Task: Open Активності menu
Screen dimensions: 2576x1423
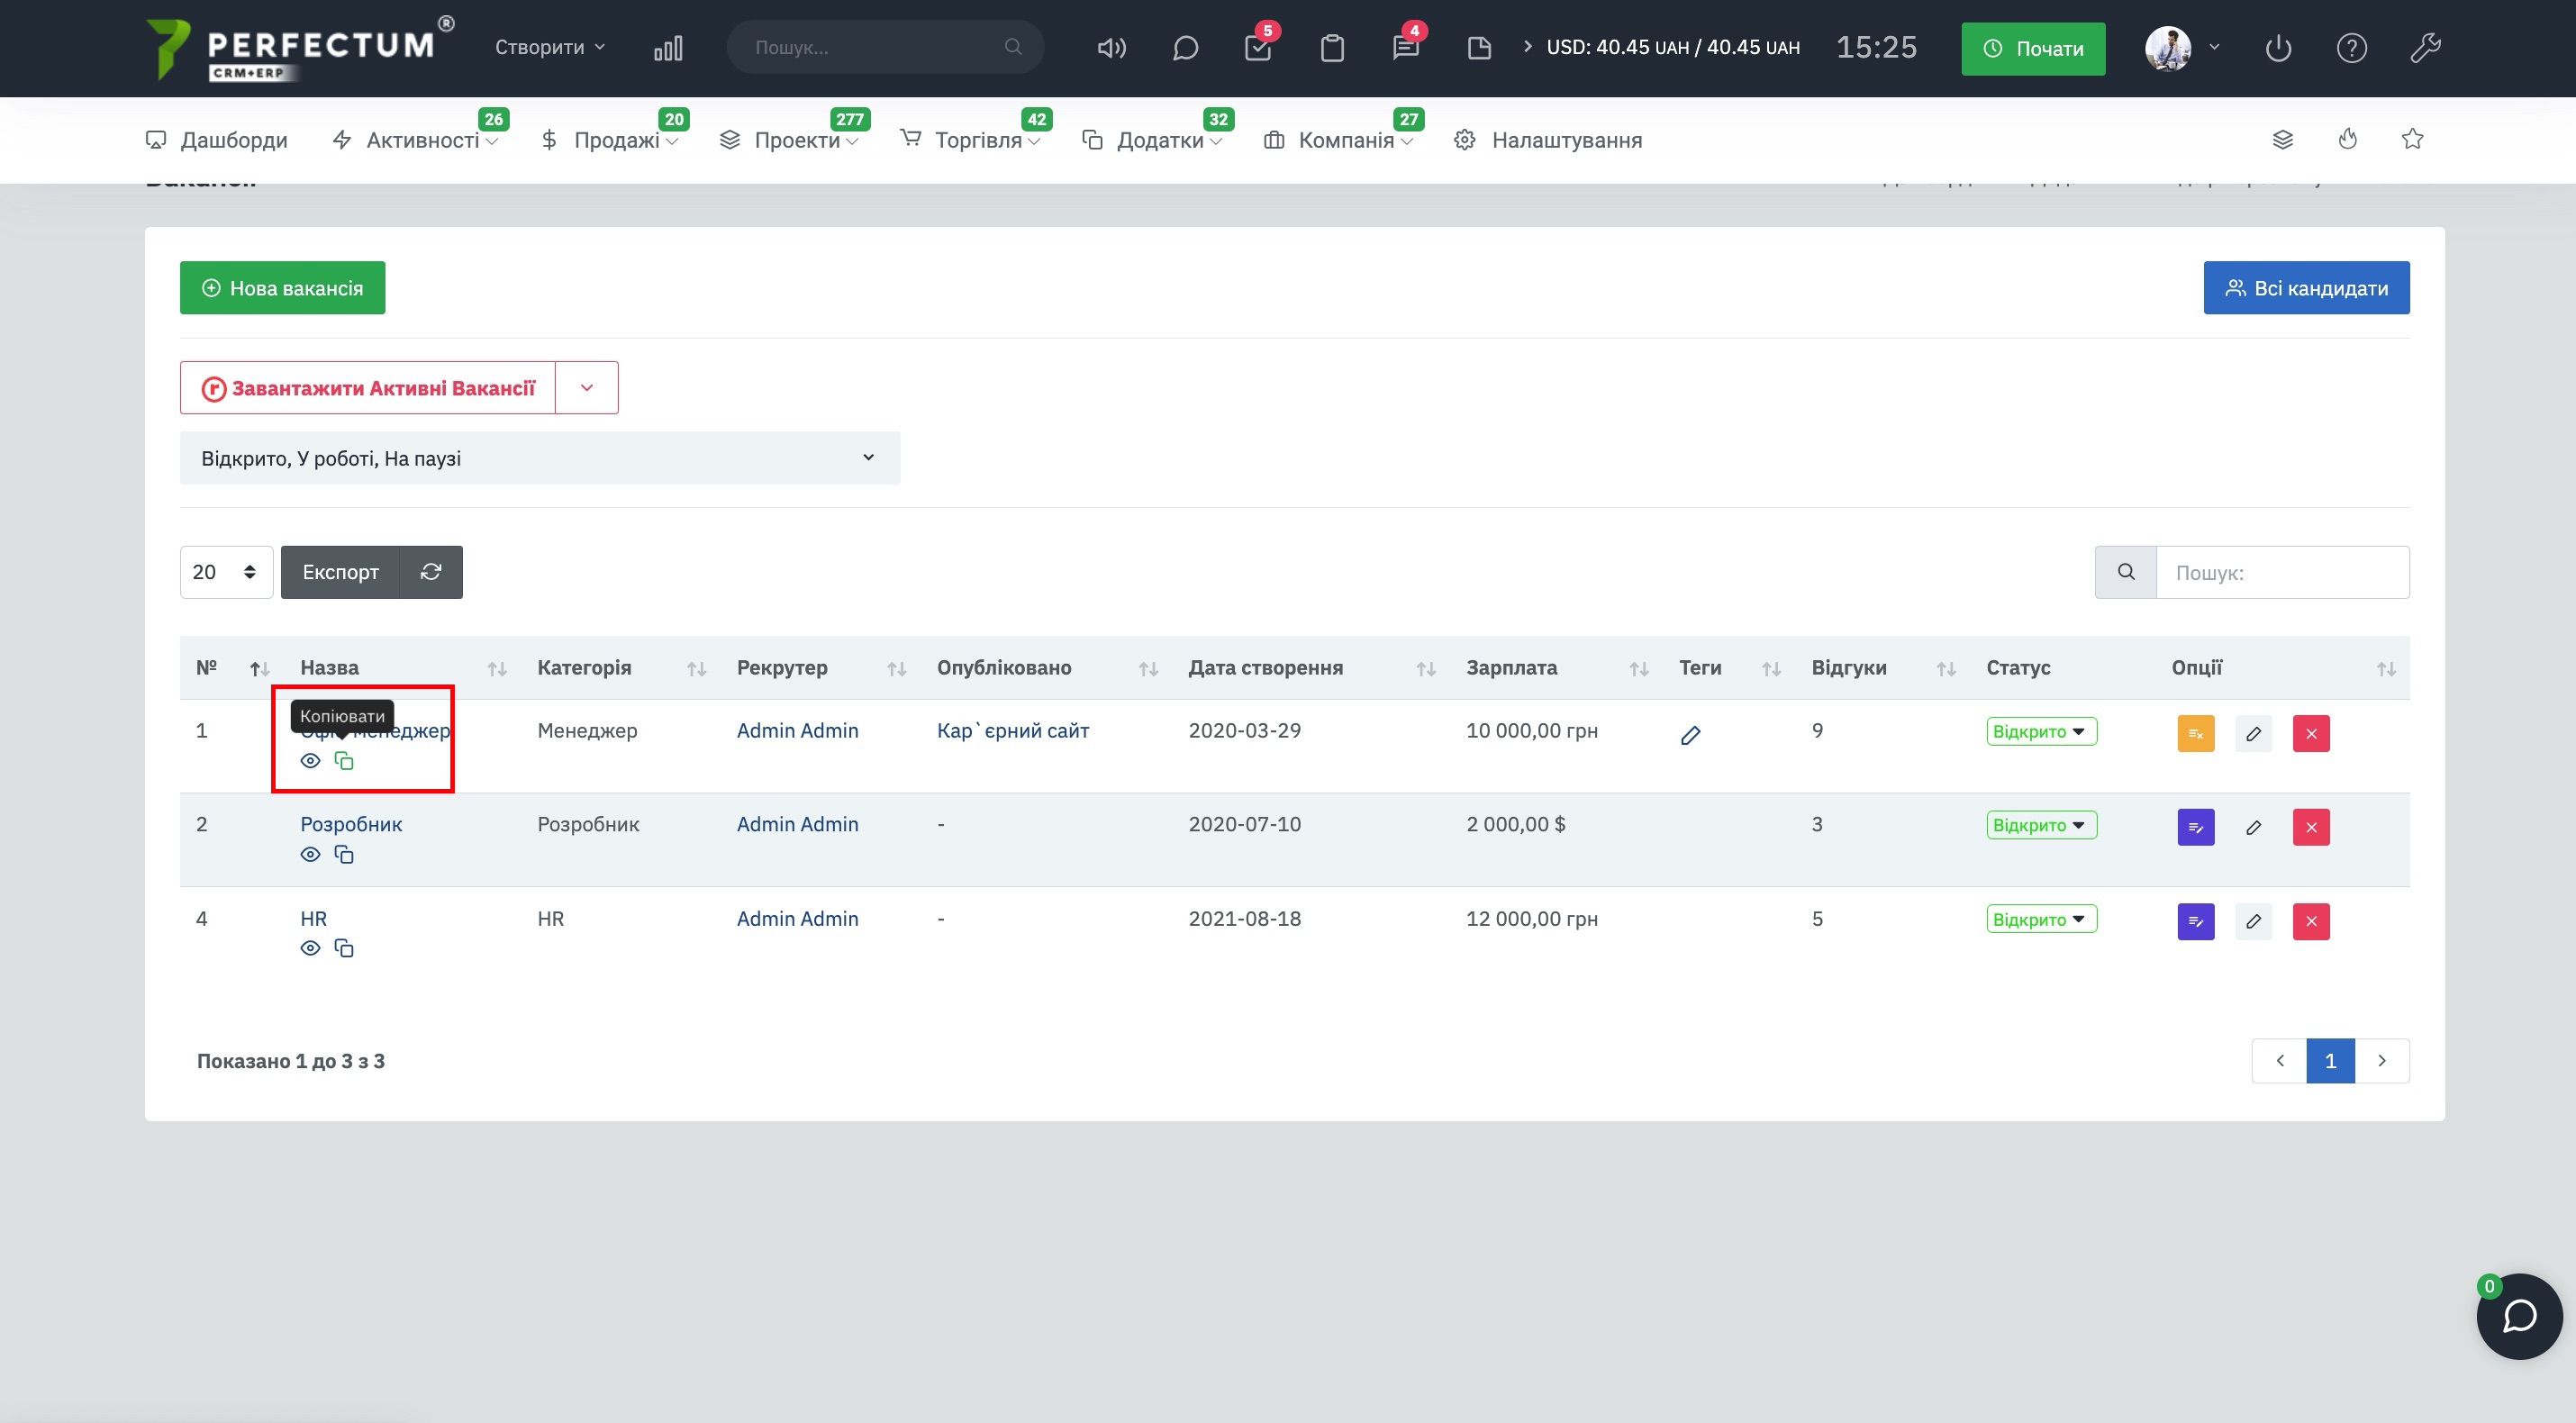Action: 415,140
